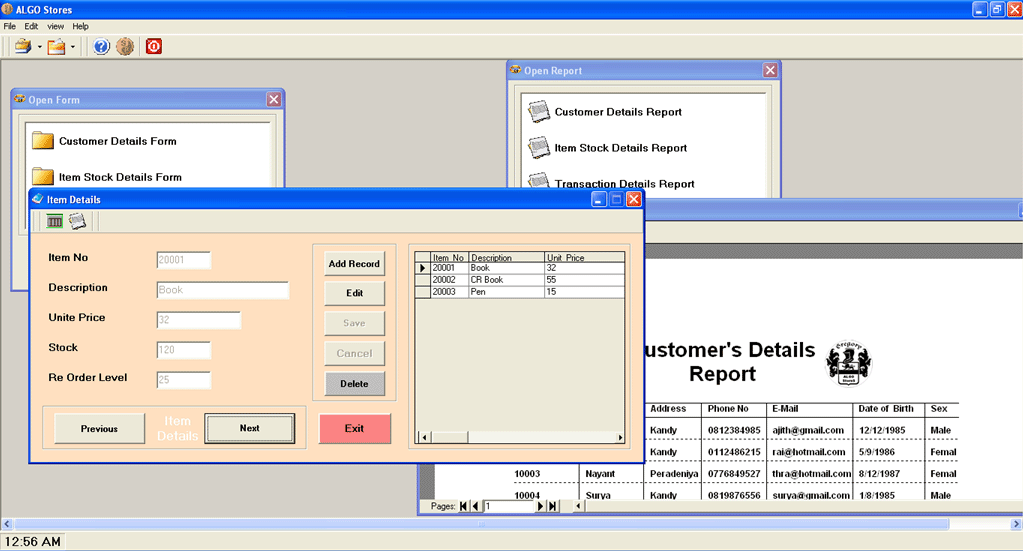Click the open report toolbar icon
This screenshot has height=551, width=1023.
coord(56,46)
